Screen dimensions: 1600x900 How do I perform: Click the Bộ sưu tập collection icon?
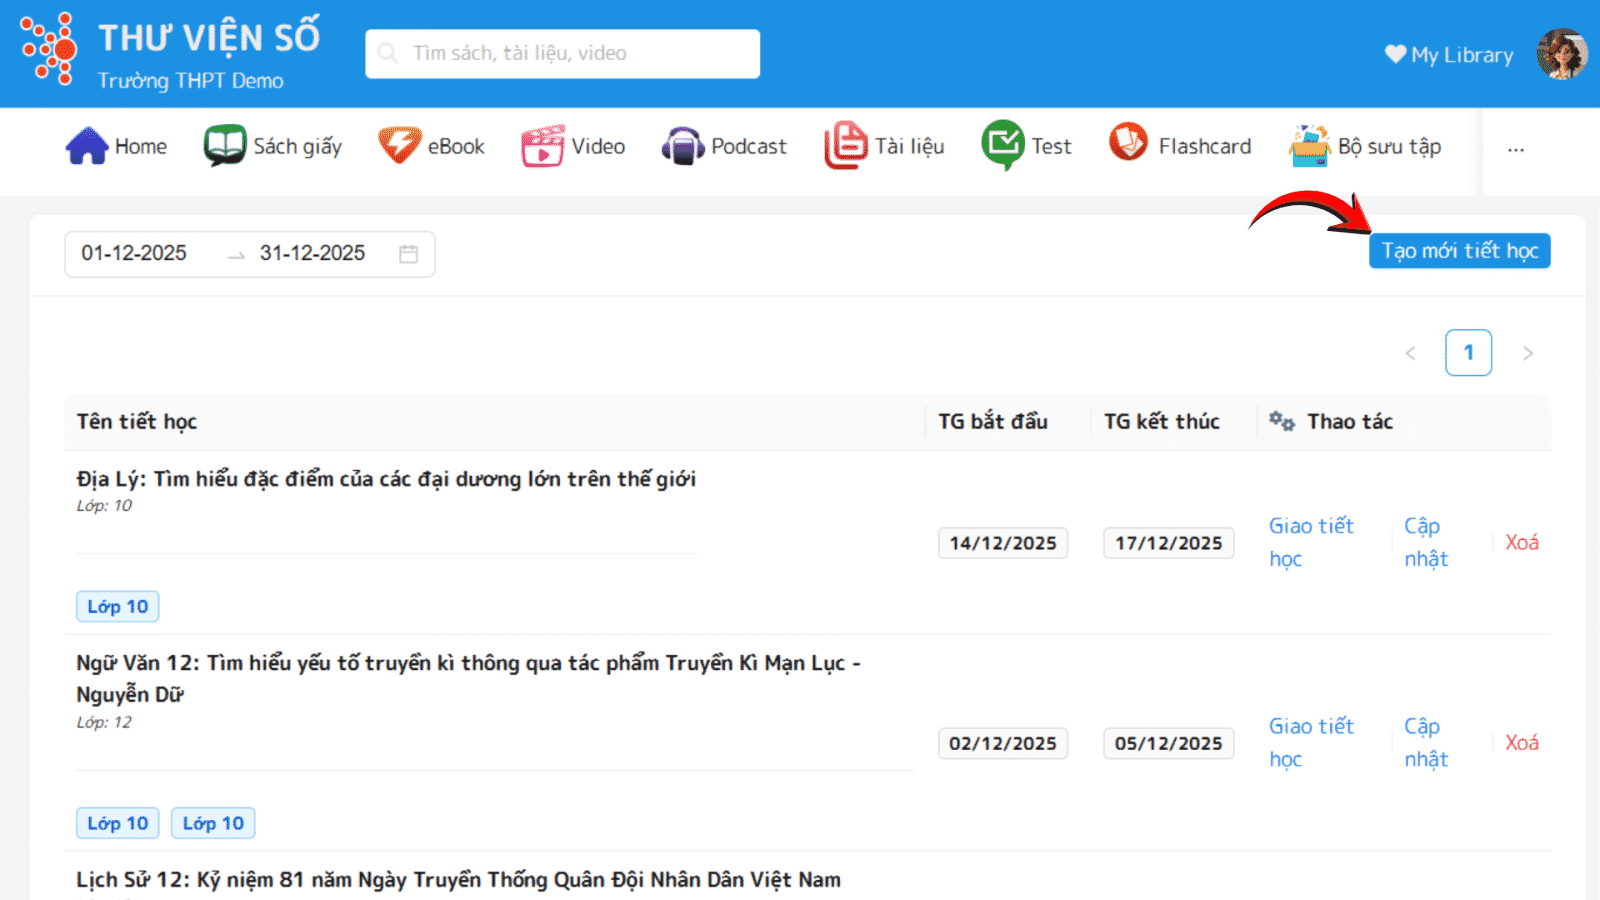[1309, 146]
